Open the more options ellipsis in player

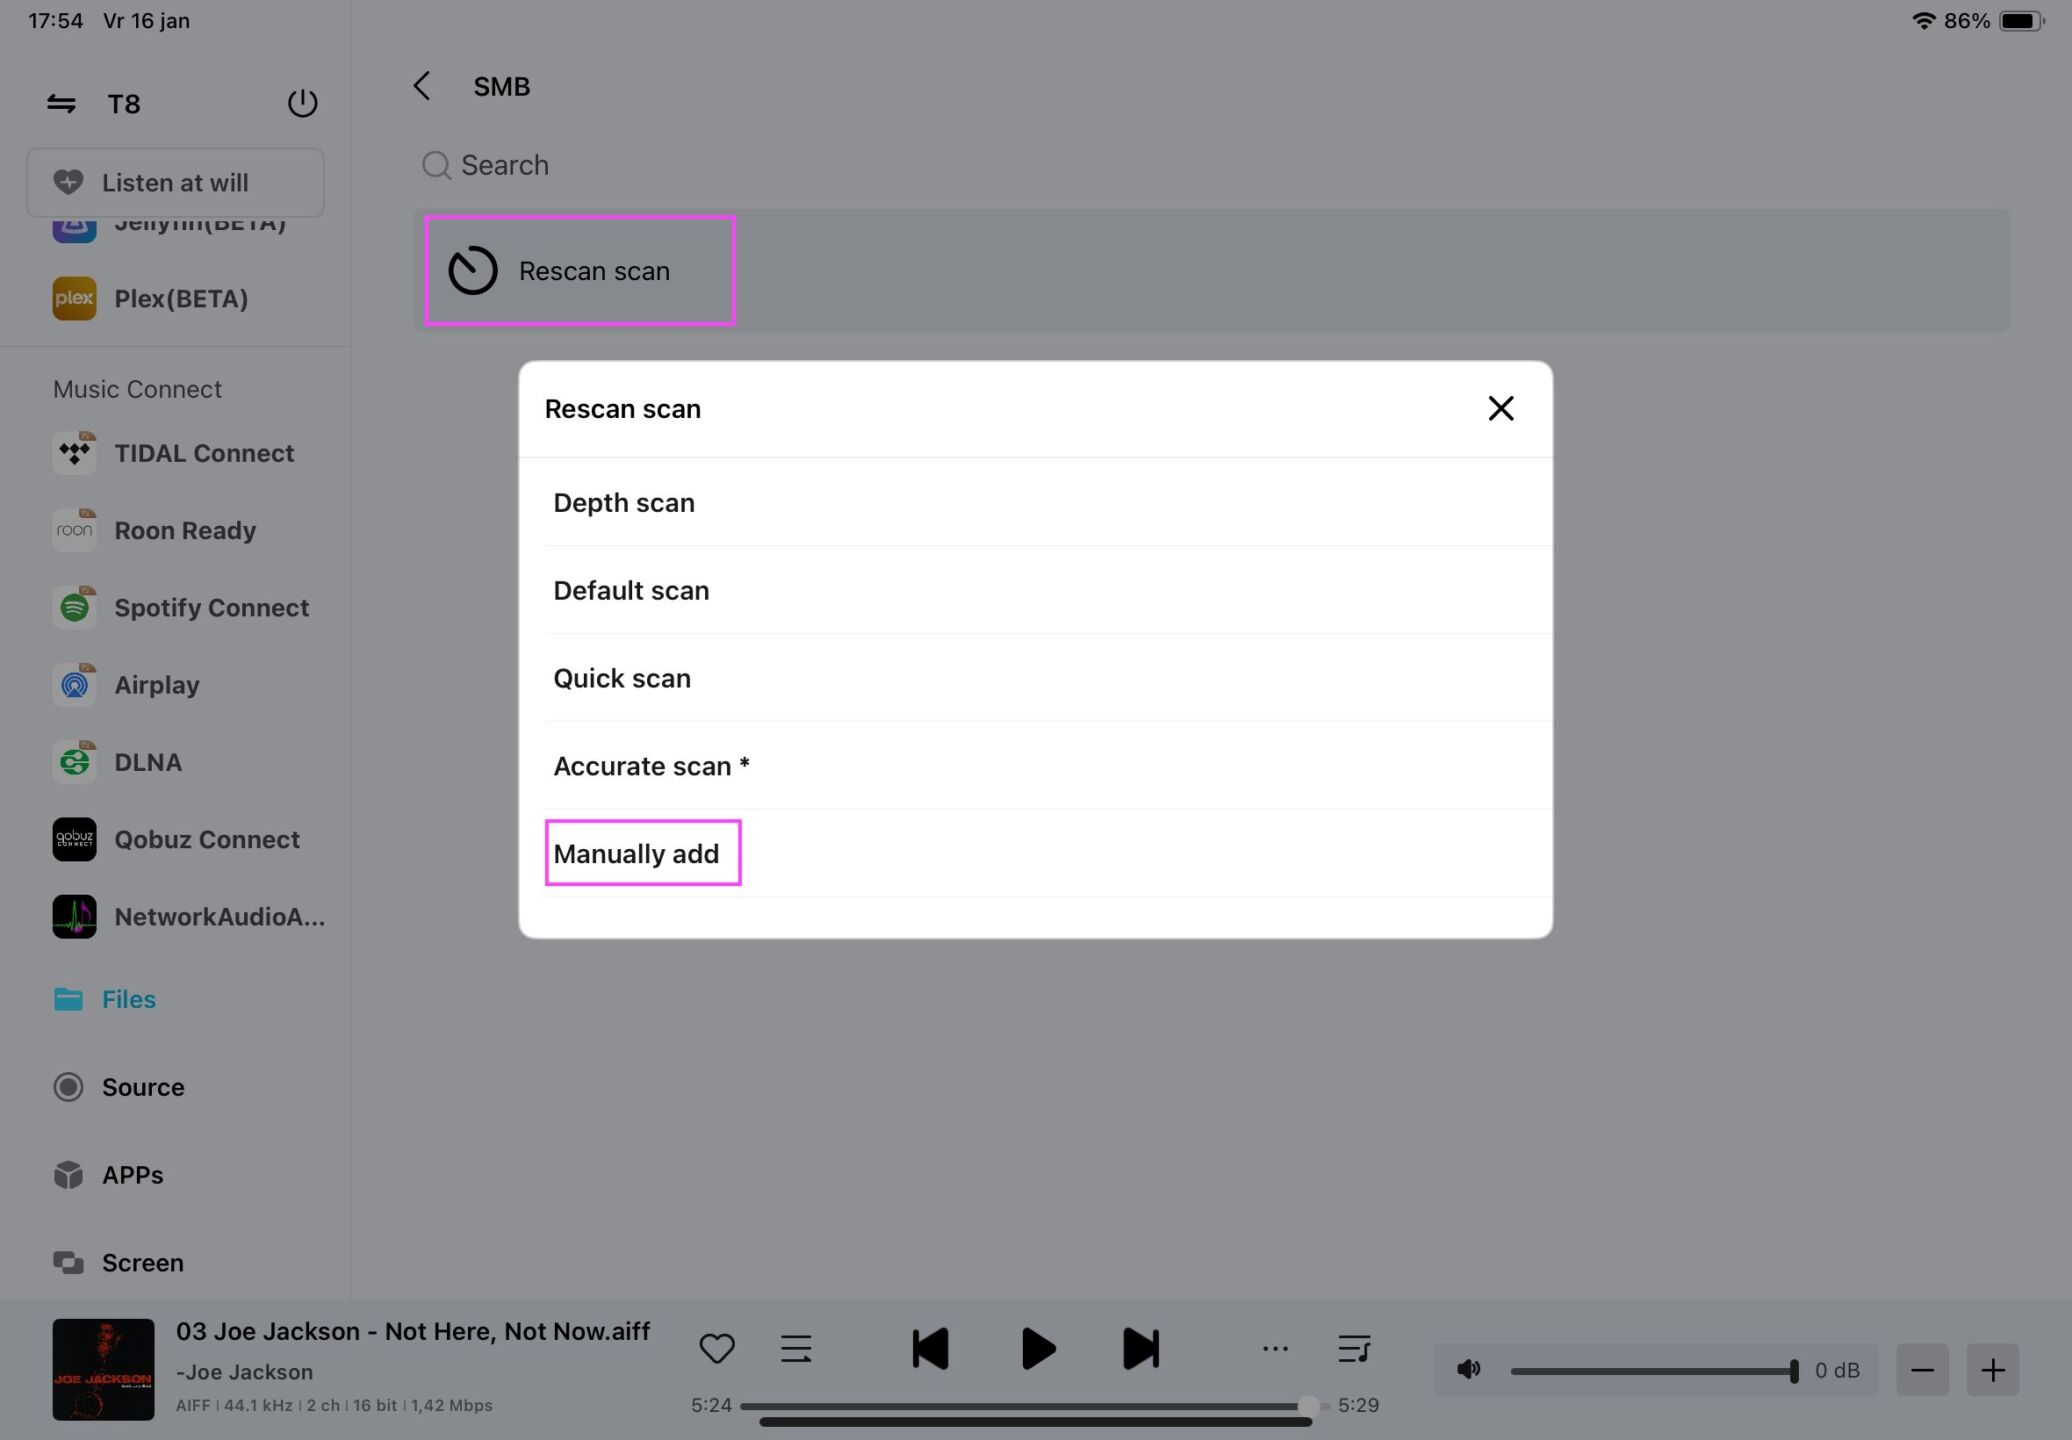tap(1275, 1349)
